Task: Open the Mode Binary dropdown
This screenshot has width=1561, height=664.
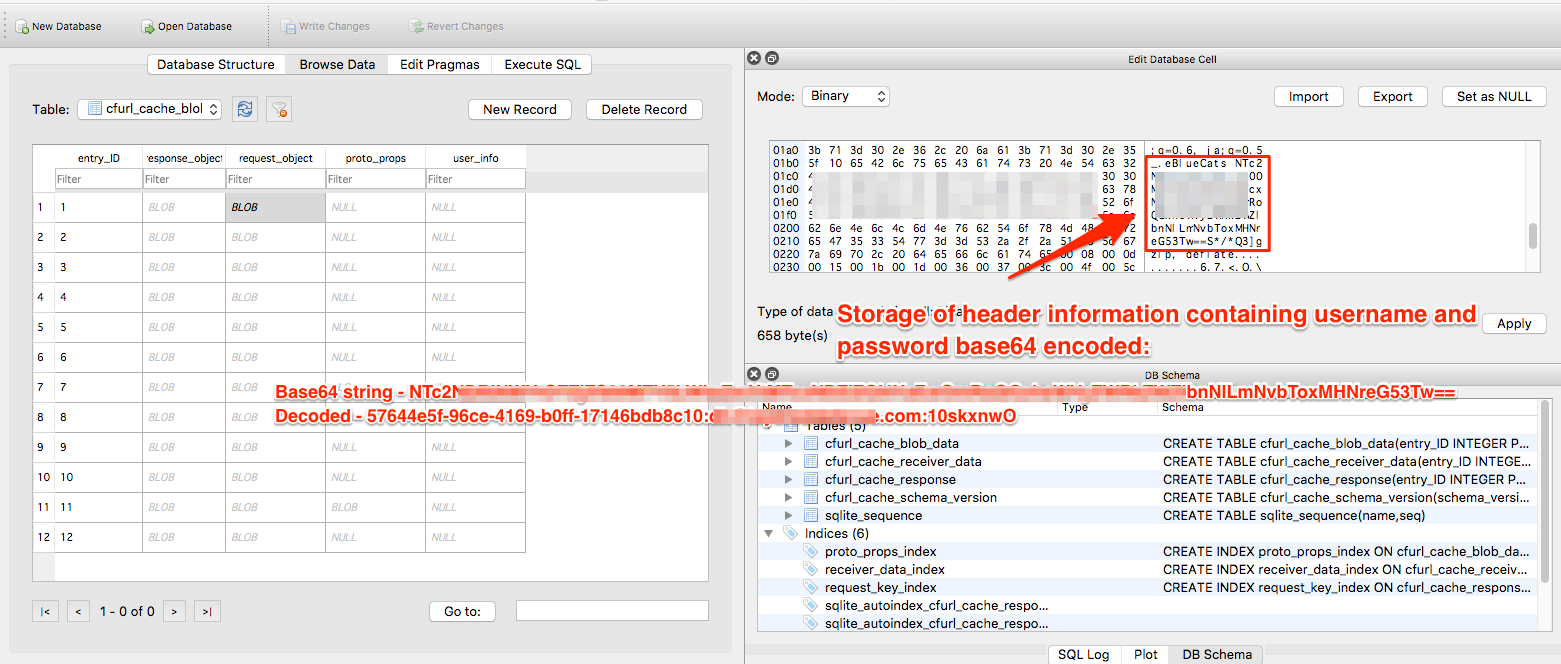Action: point(845,96)
